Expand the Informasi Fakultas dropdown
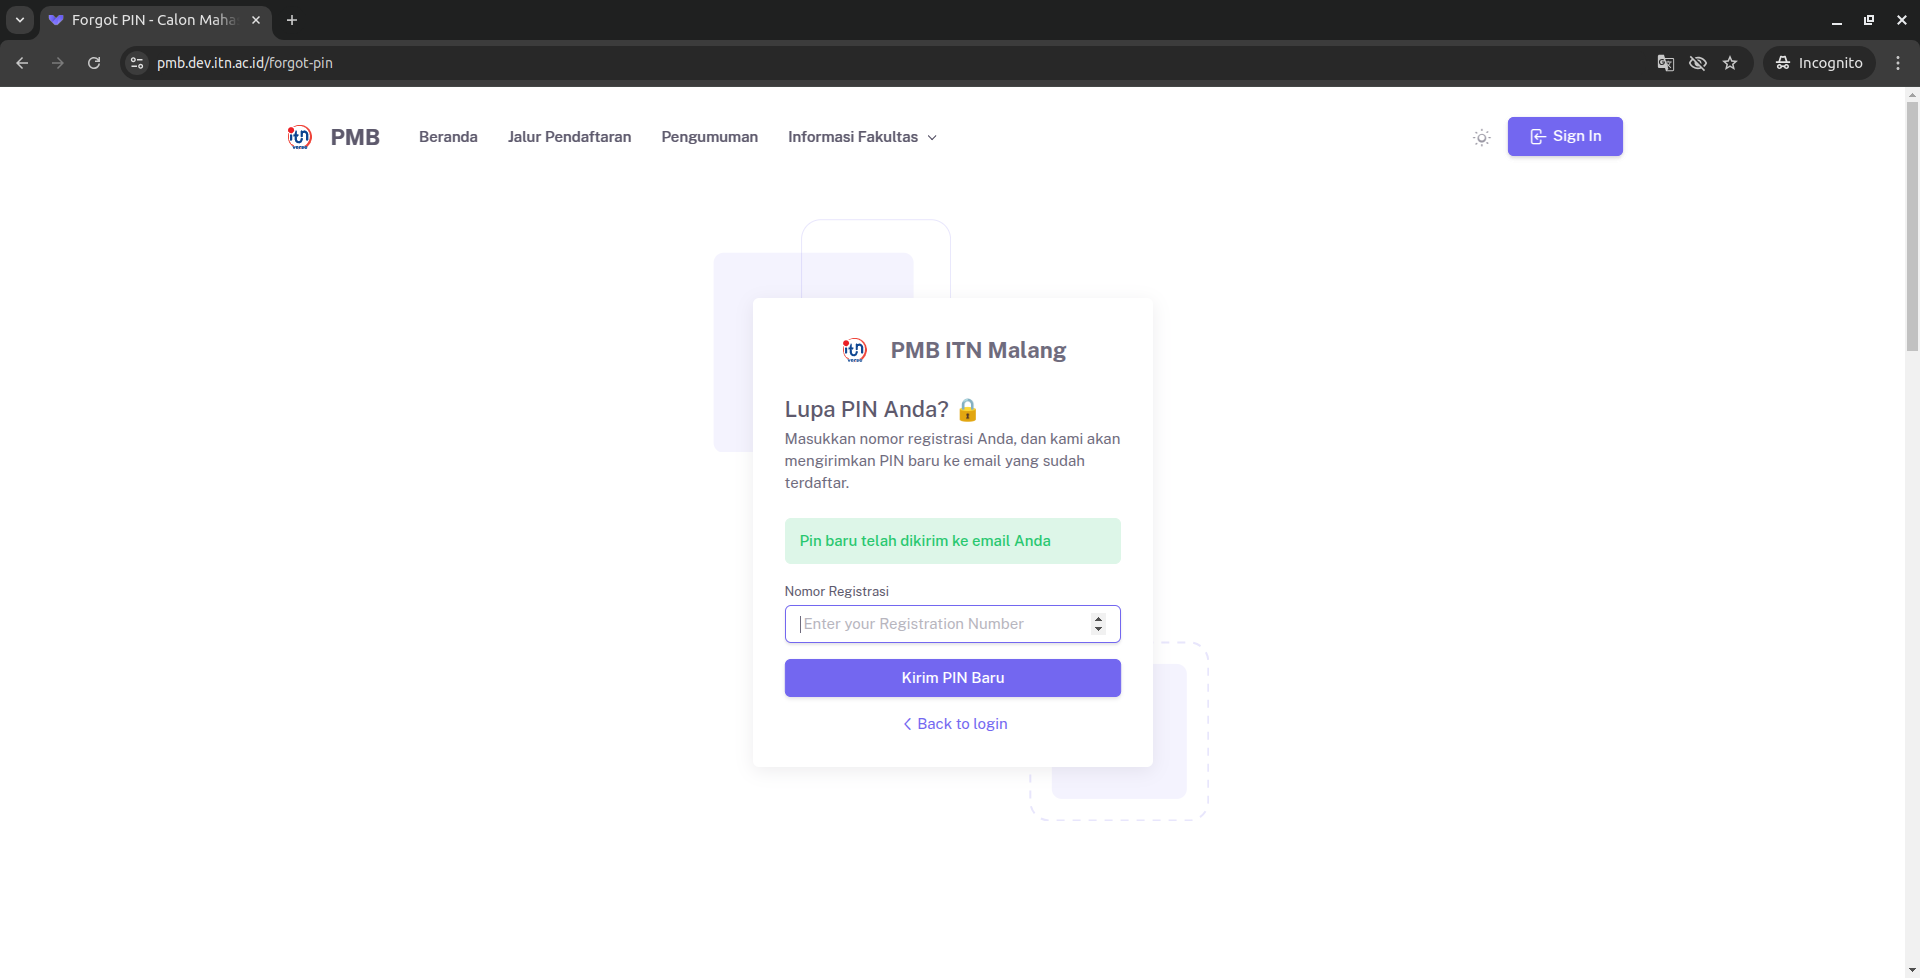This screenshot has height=978, width=1920. (862, 137)
